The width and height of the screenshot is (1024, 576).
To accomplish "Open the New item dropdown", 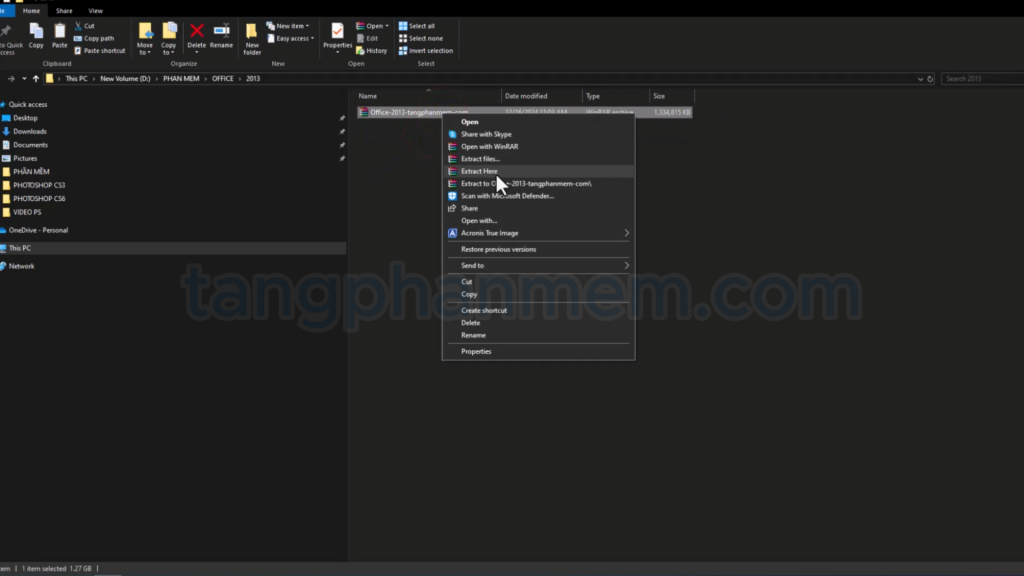I will click(x=288, y=26).
